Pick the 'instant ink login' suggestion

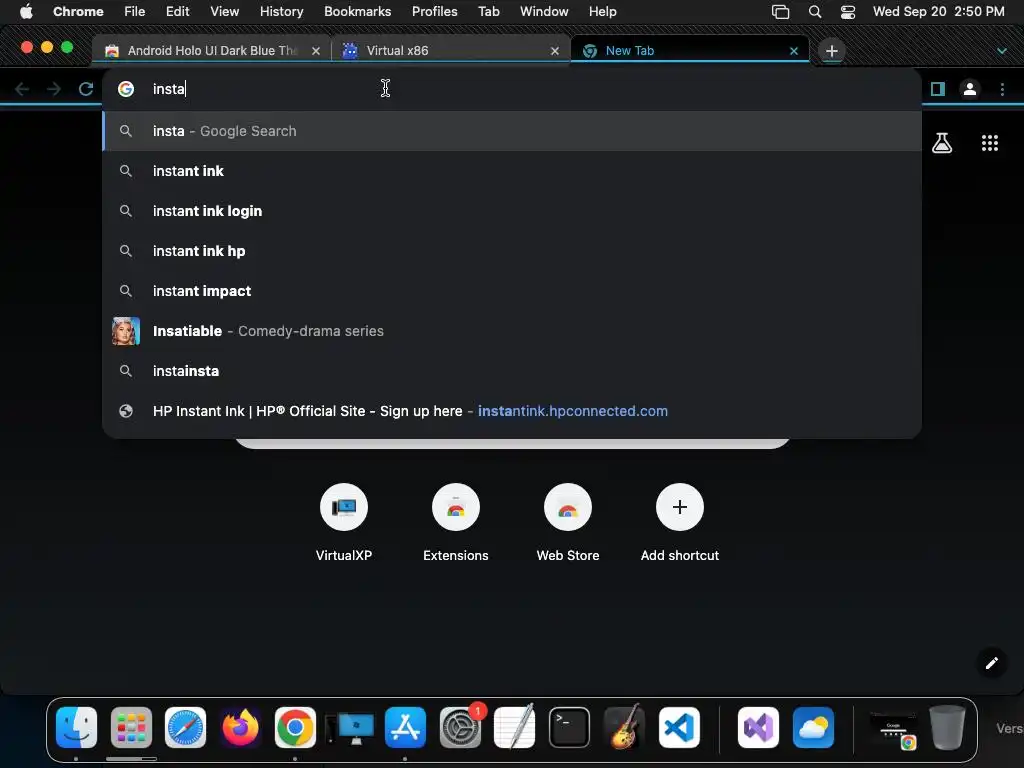pos(512,211)
